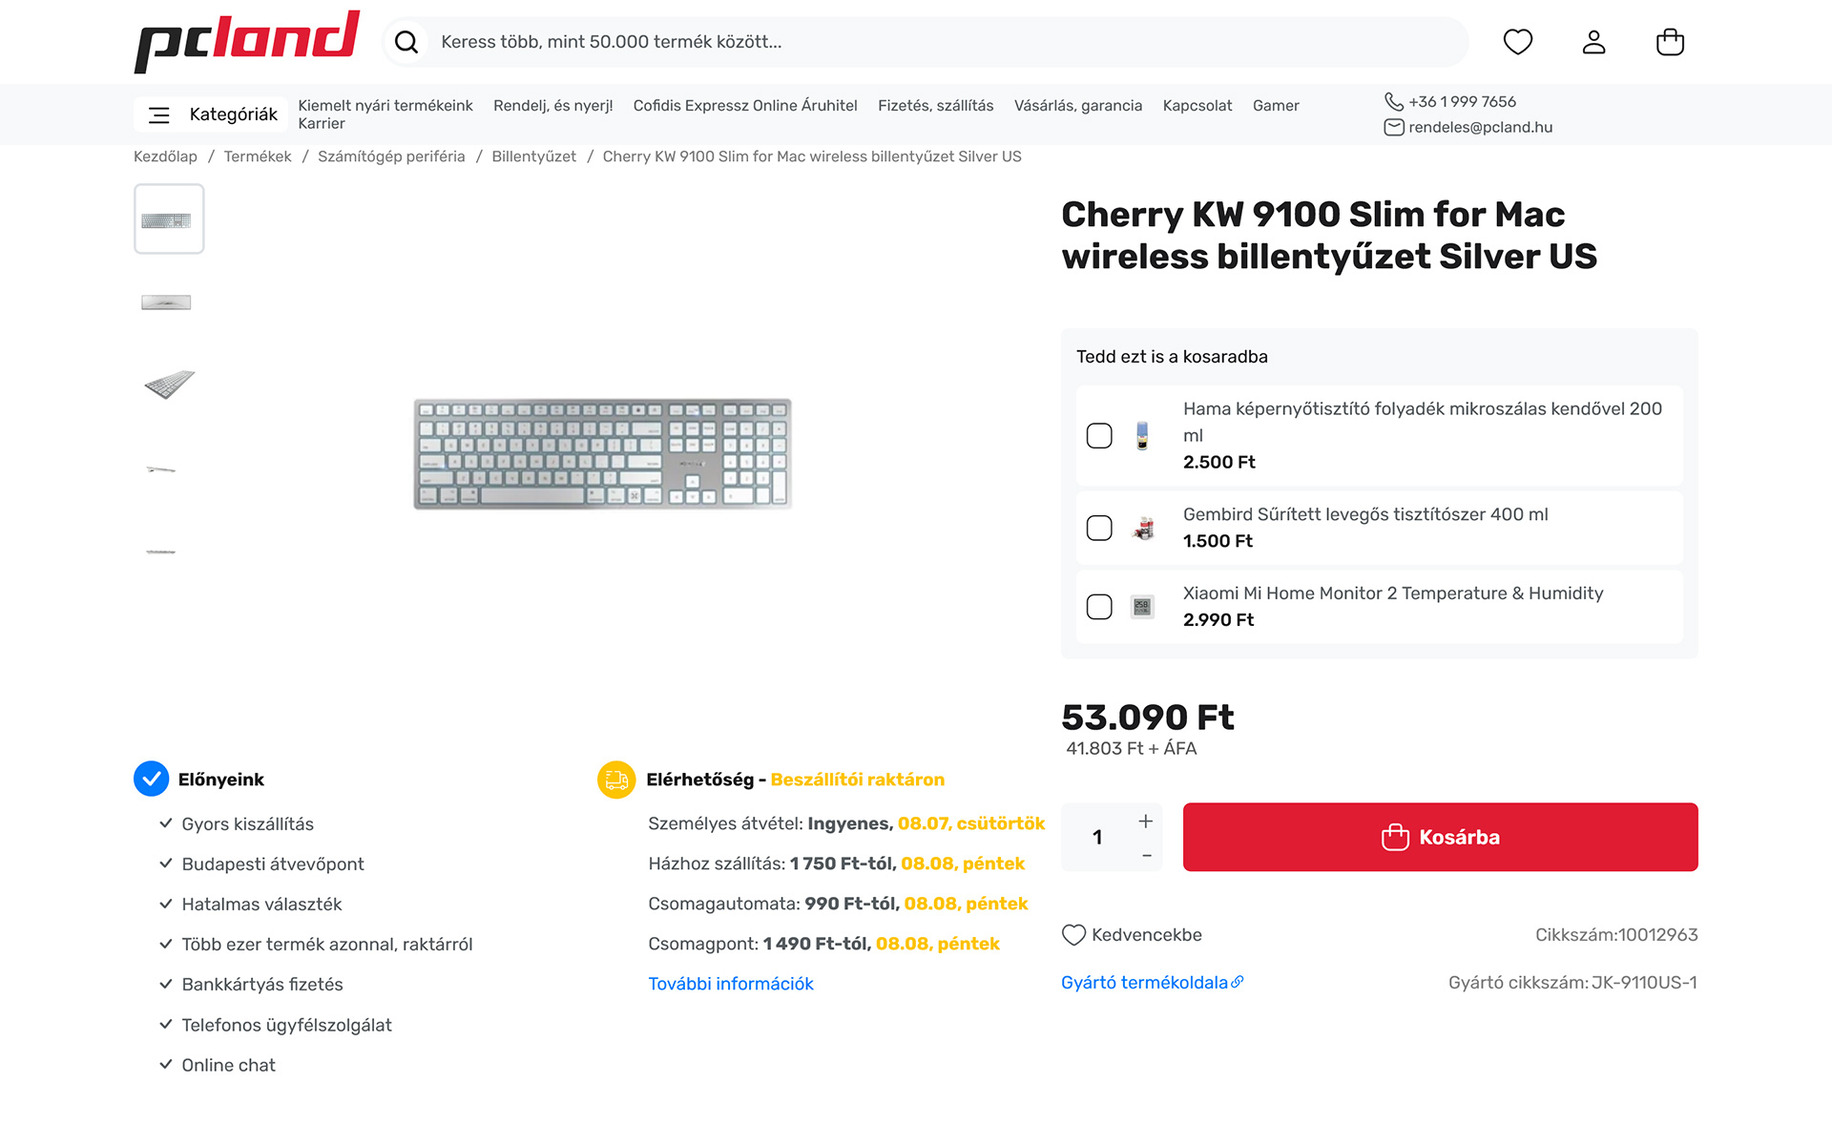Open the wishlist heart icon in header
This screenshot has height=1145, width=1832.
point(1517,42)
